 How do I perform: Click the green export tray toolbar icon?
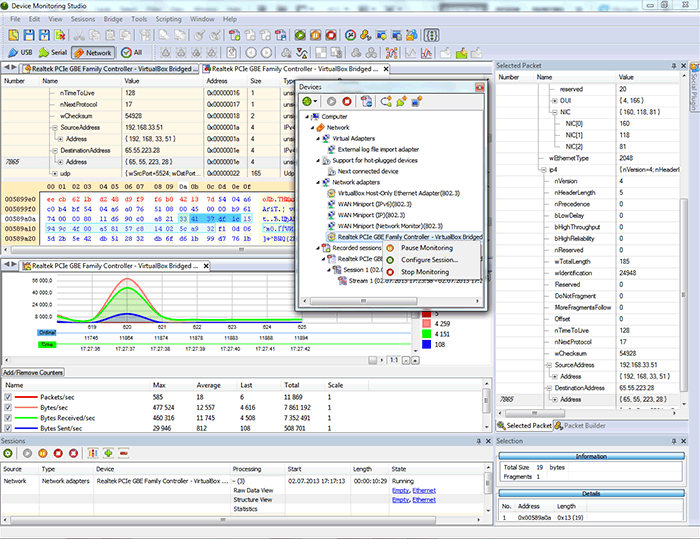point(461,53)
